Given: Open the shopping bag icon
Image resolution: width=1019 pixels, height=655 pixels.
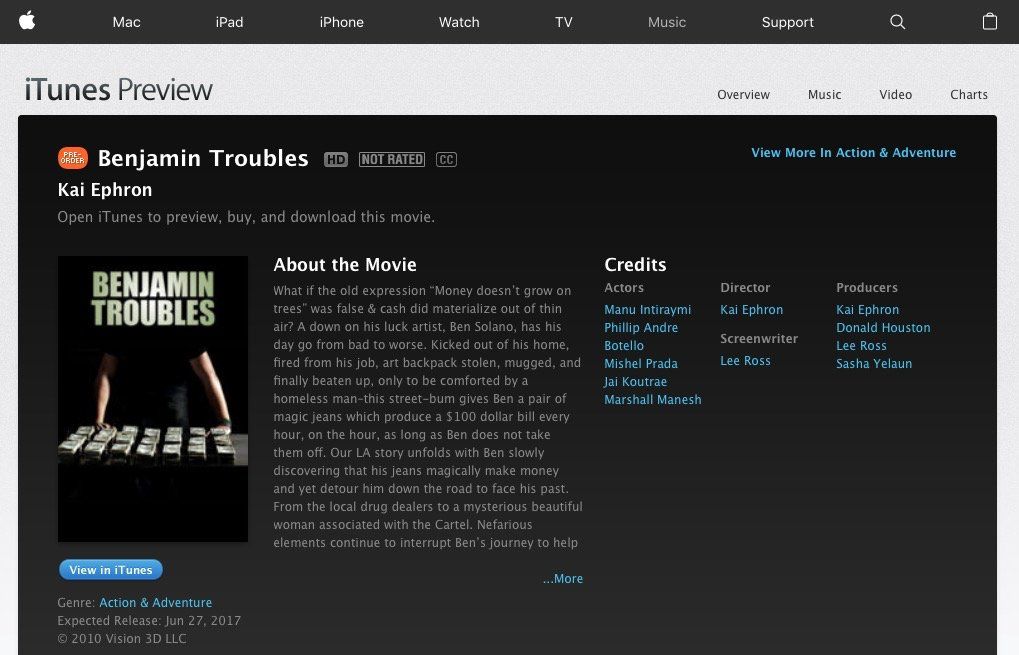Looking at the screenshot, I should [989, 21].
